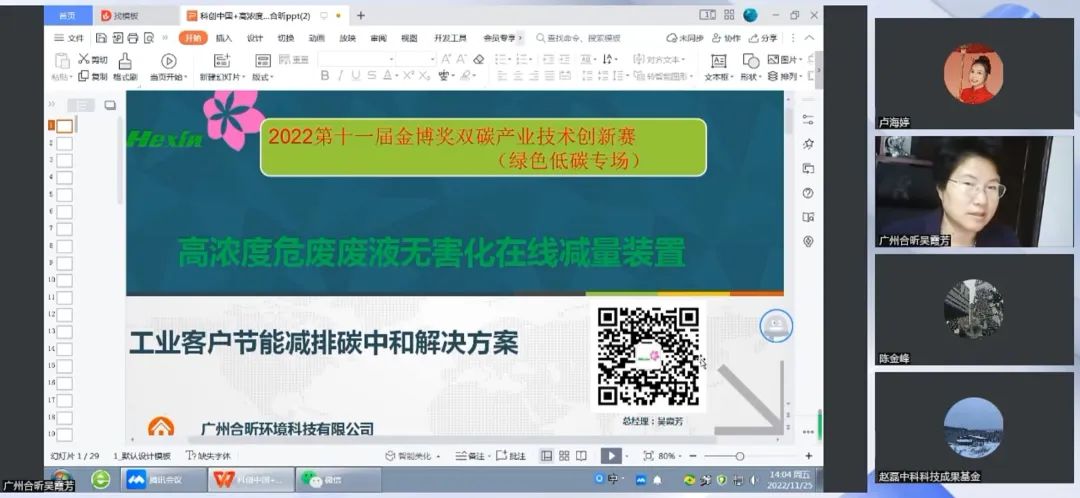Toggle Italic text formatting

click(x=340, y=76)
